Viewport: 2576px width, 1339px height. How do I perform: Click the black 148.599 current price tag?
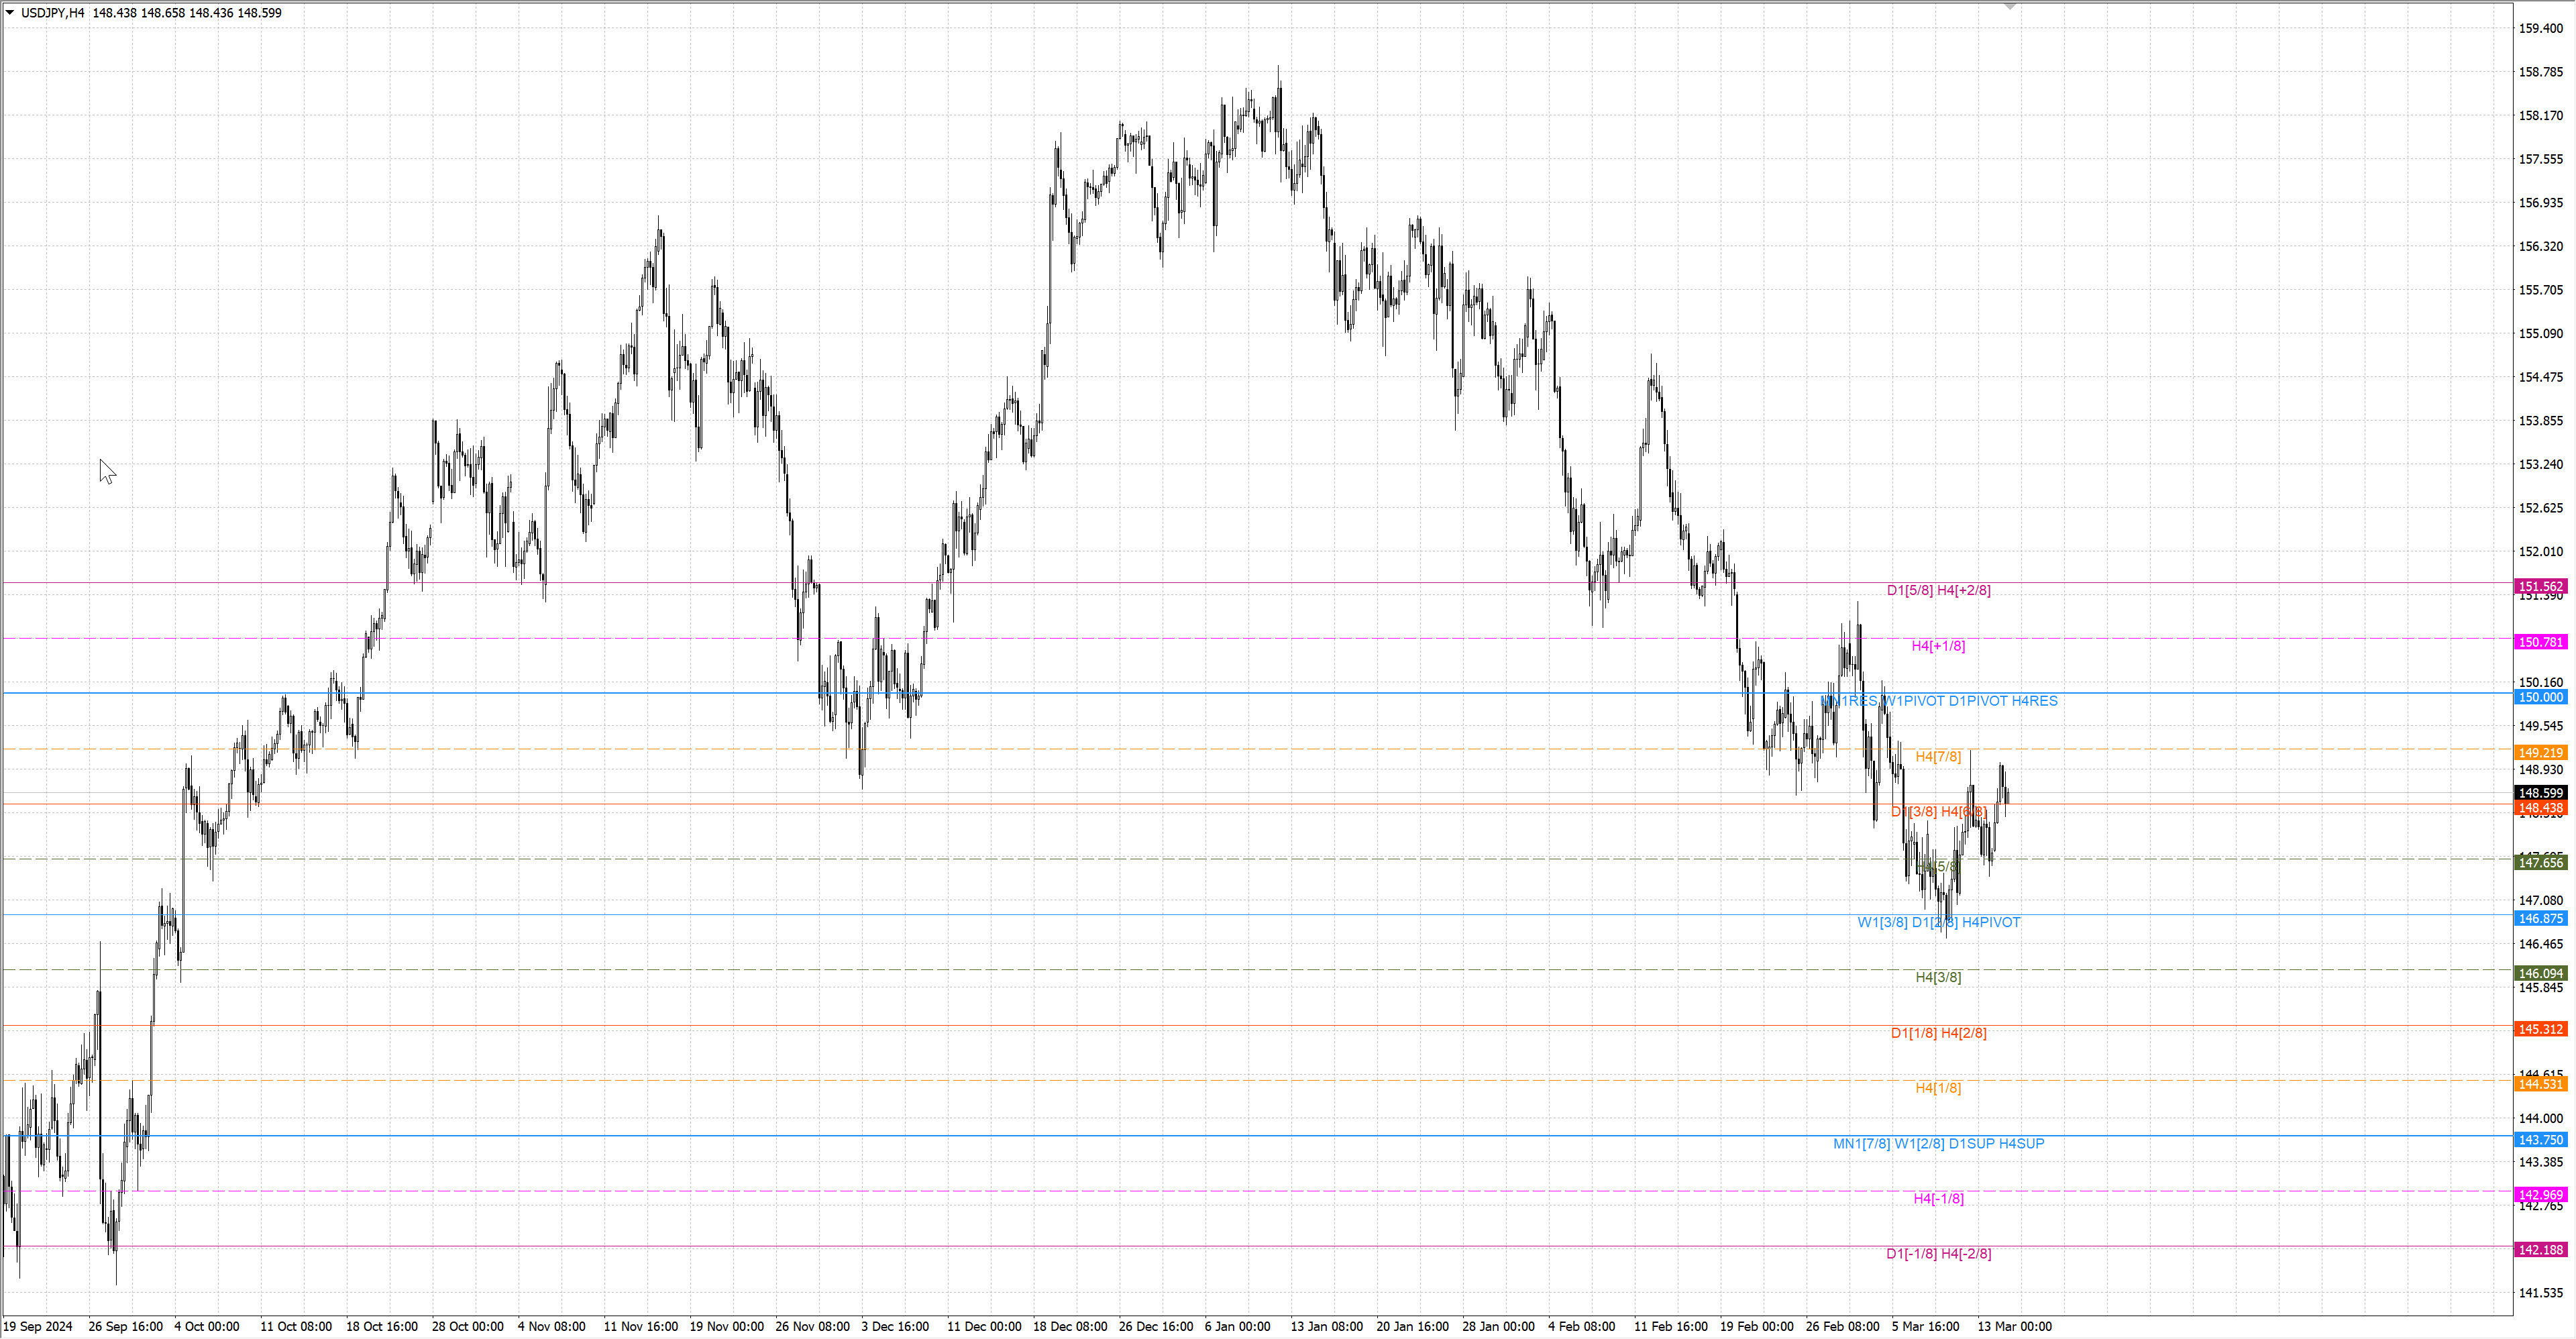(x=2540, y=793)
